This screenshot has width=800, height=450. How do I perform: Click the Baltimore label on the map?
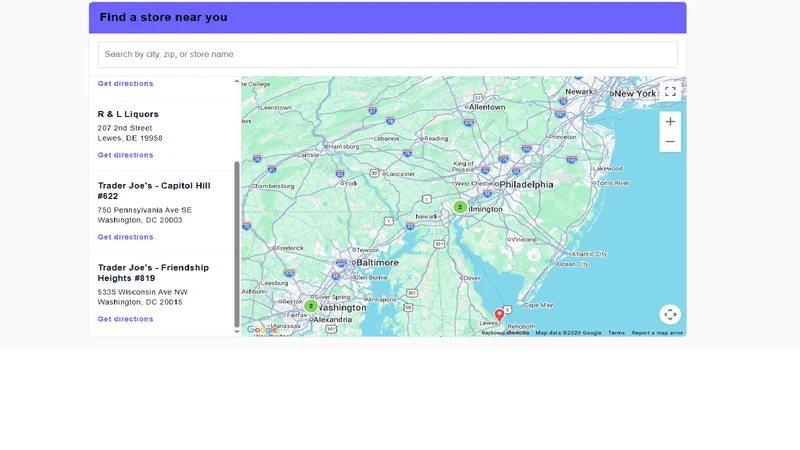pyautogui.click(x=378, y=263)
